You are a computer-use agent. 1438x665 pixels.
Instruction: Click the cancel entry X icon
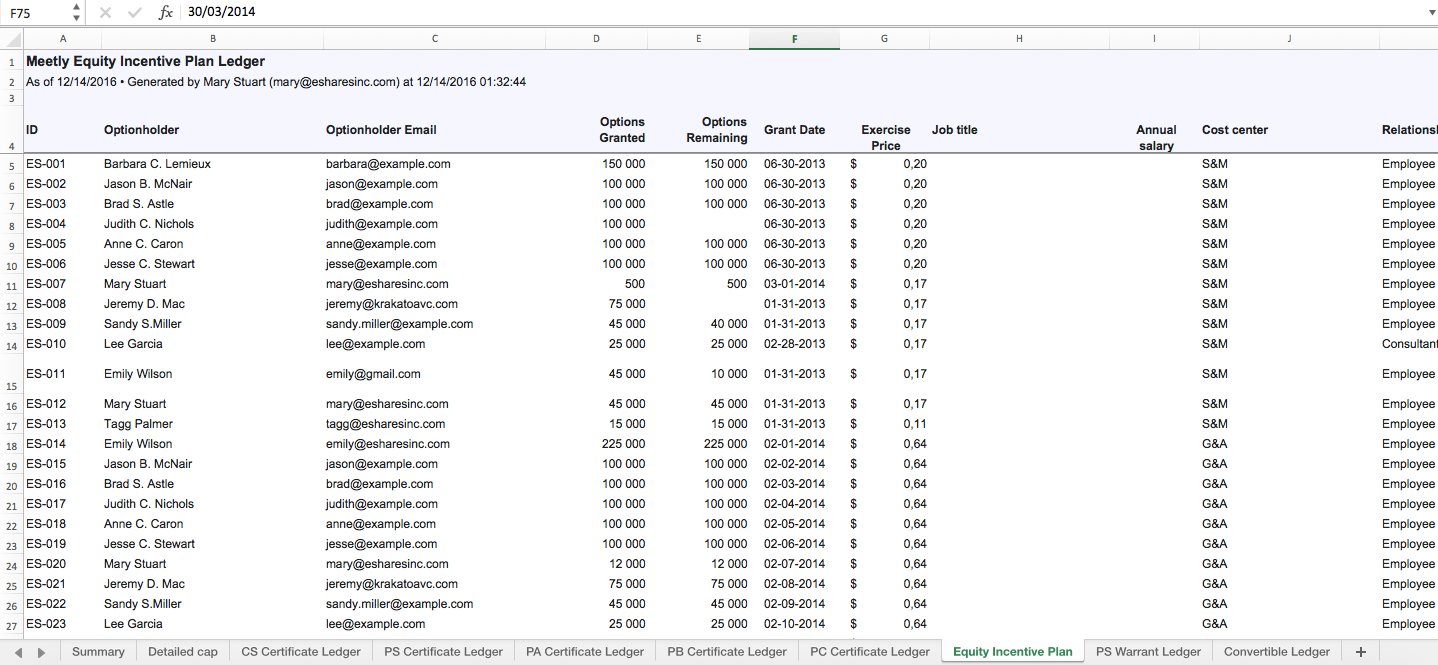tap(105, 12)
